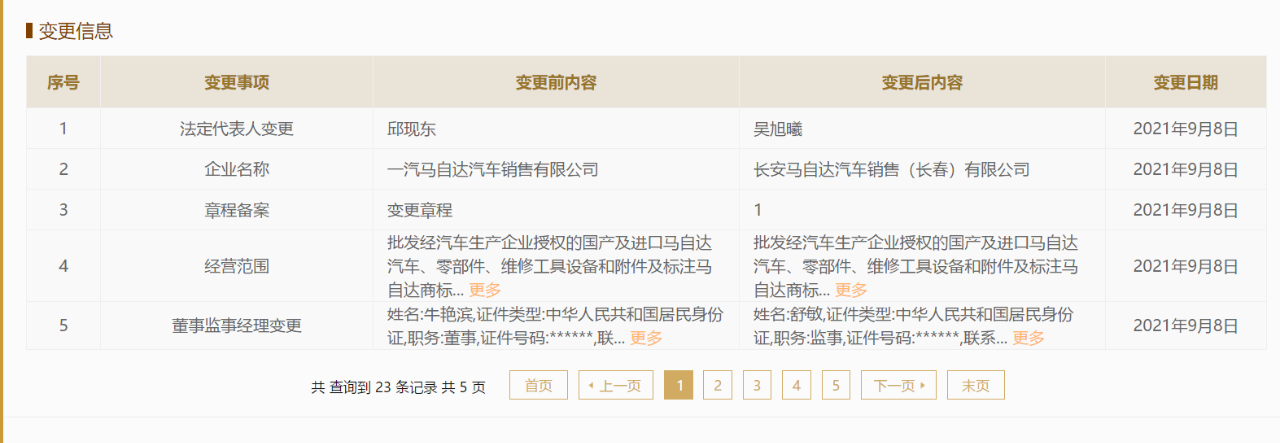Expand 更多 in 董事监事经理变更 变更后内容
1280x443 pixels.
(1028, 338)
